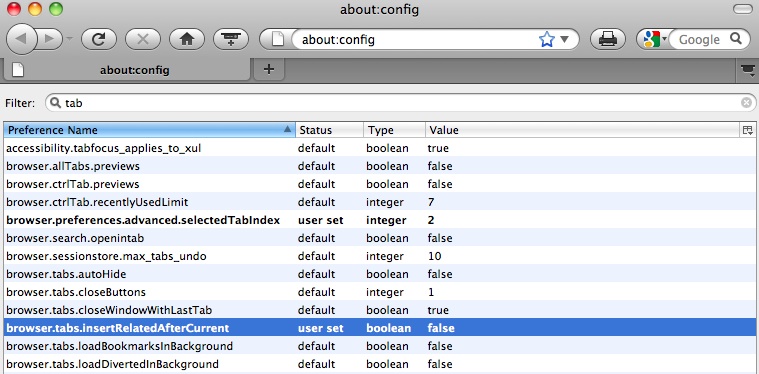Select browser.ctrlTab.recentlyUsedLimit preference

[x=380, y=202]
